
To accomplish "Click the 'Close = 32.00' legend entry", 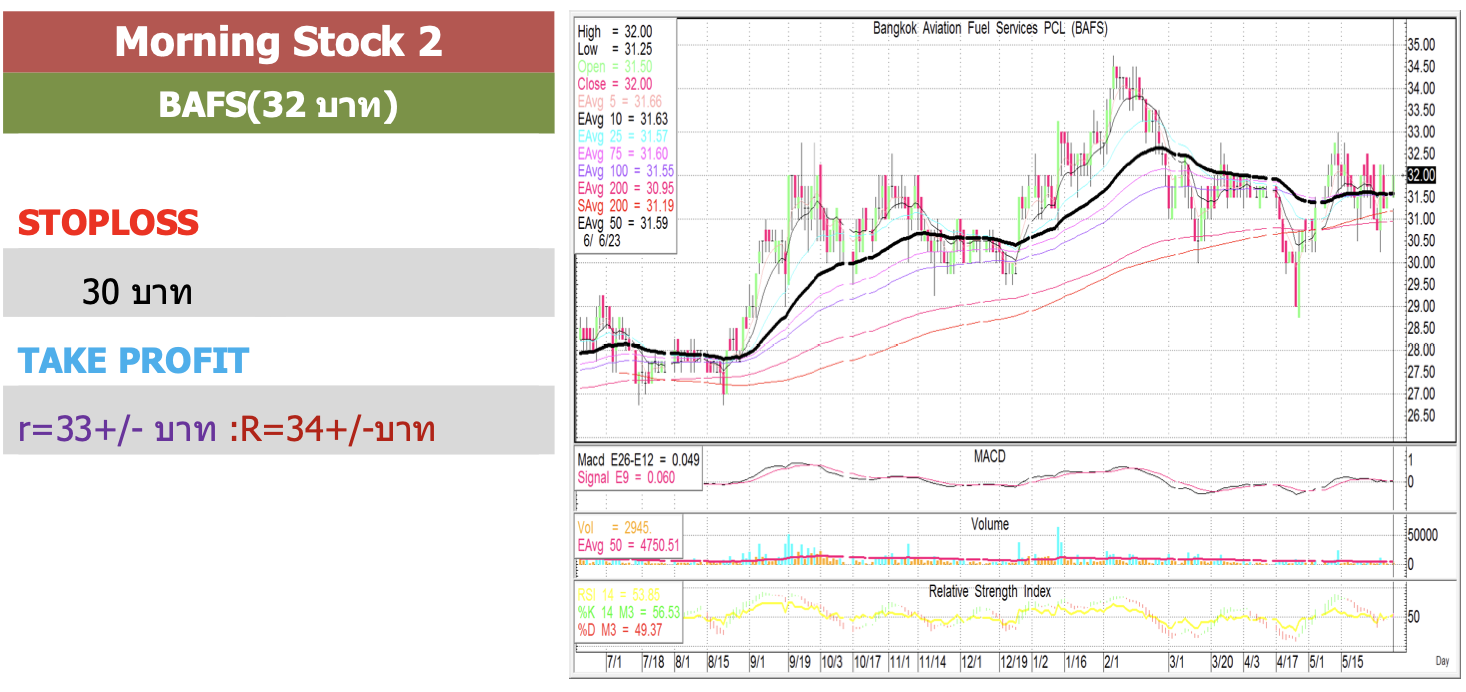I will coord(615,84).
